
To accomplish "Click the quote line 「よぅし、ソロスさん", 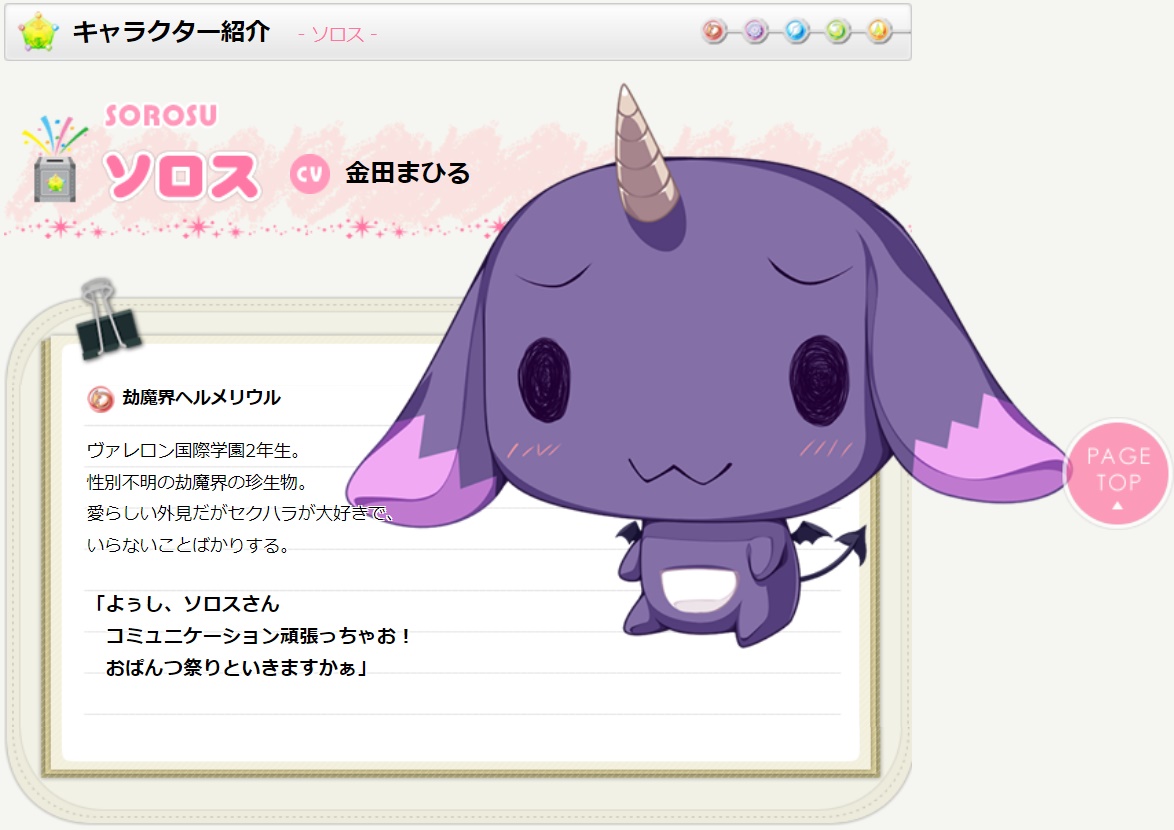I will 184,603.
